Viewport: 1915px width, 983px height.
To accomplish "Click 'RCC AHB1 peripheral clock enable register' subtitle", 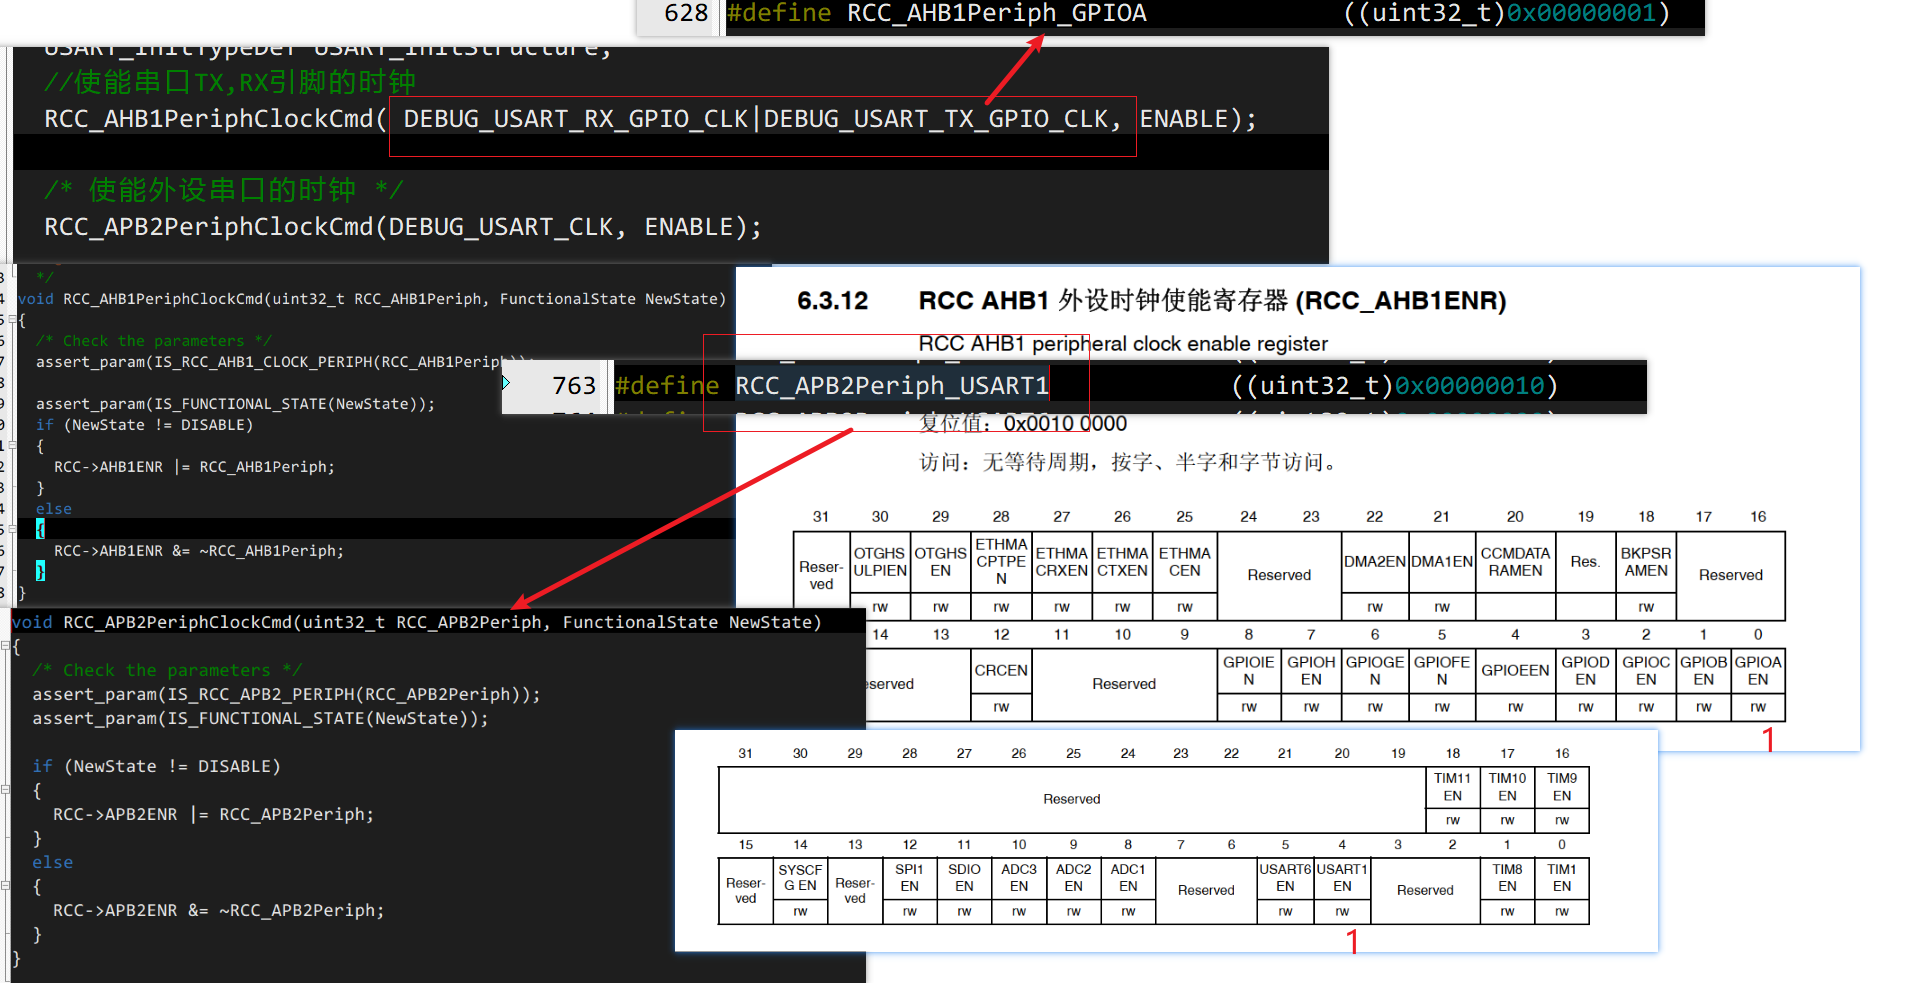I will click(1123, 344).
